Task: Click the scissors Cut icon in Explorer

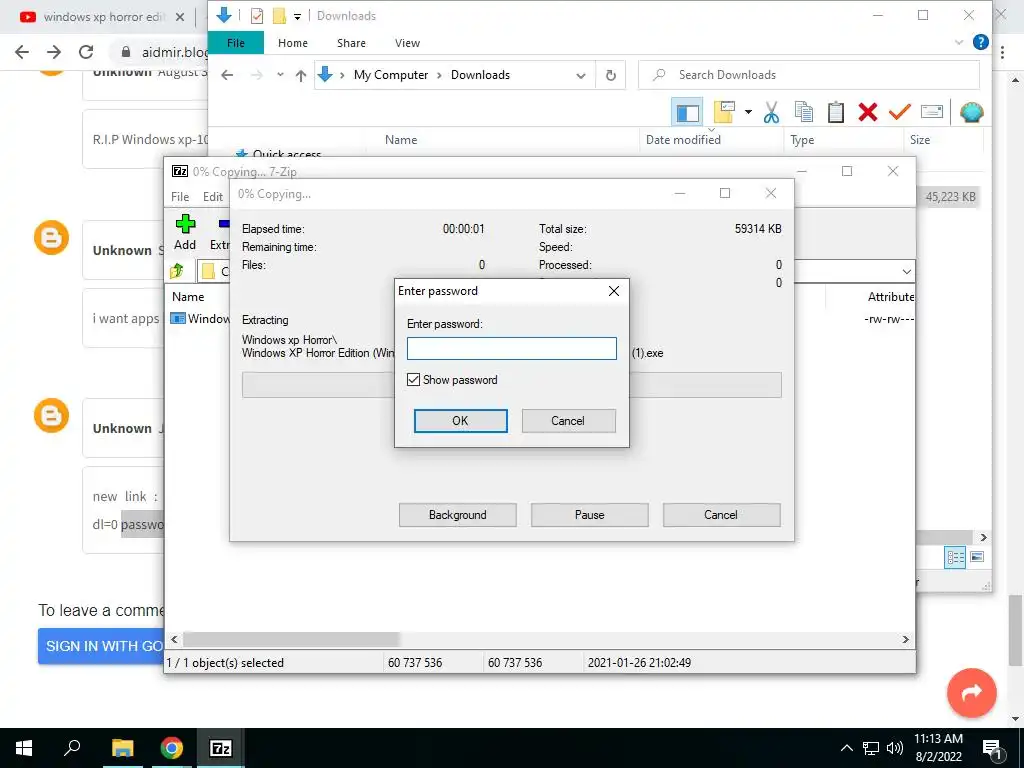Action: click(771, 112)
